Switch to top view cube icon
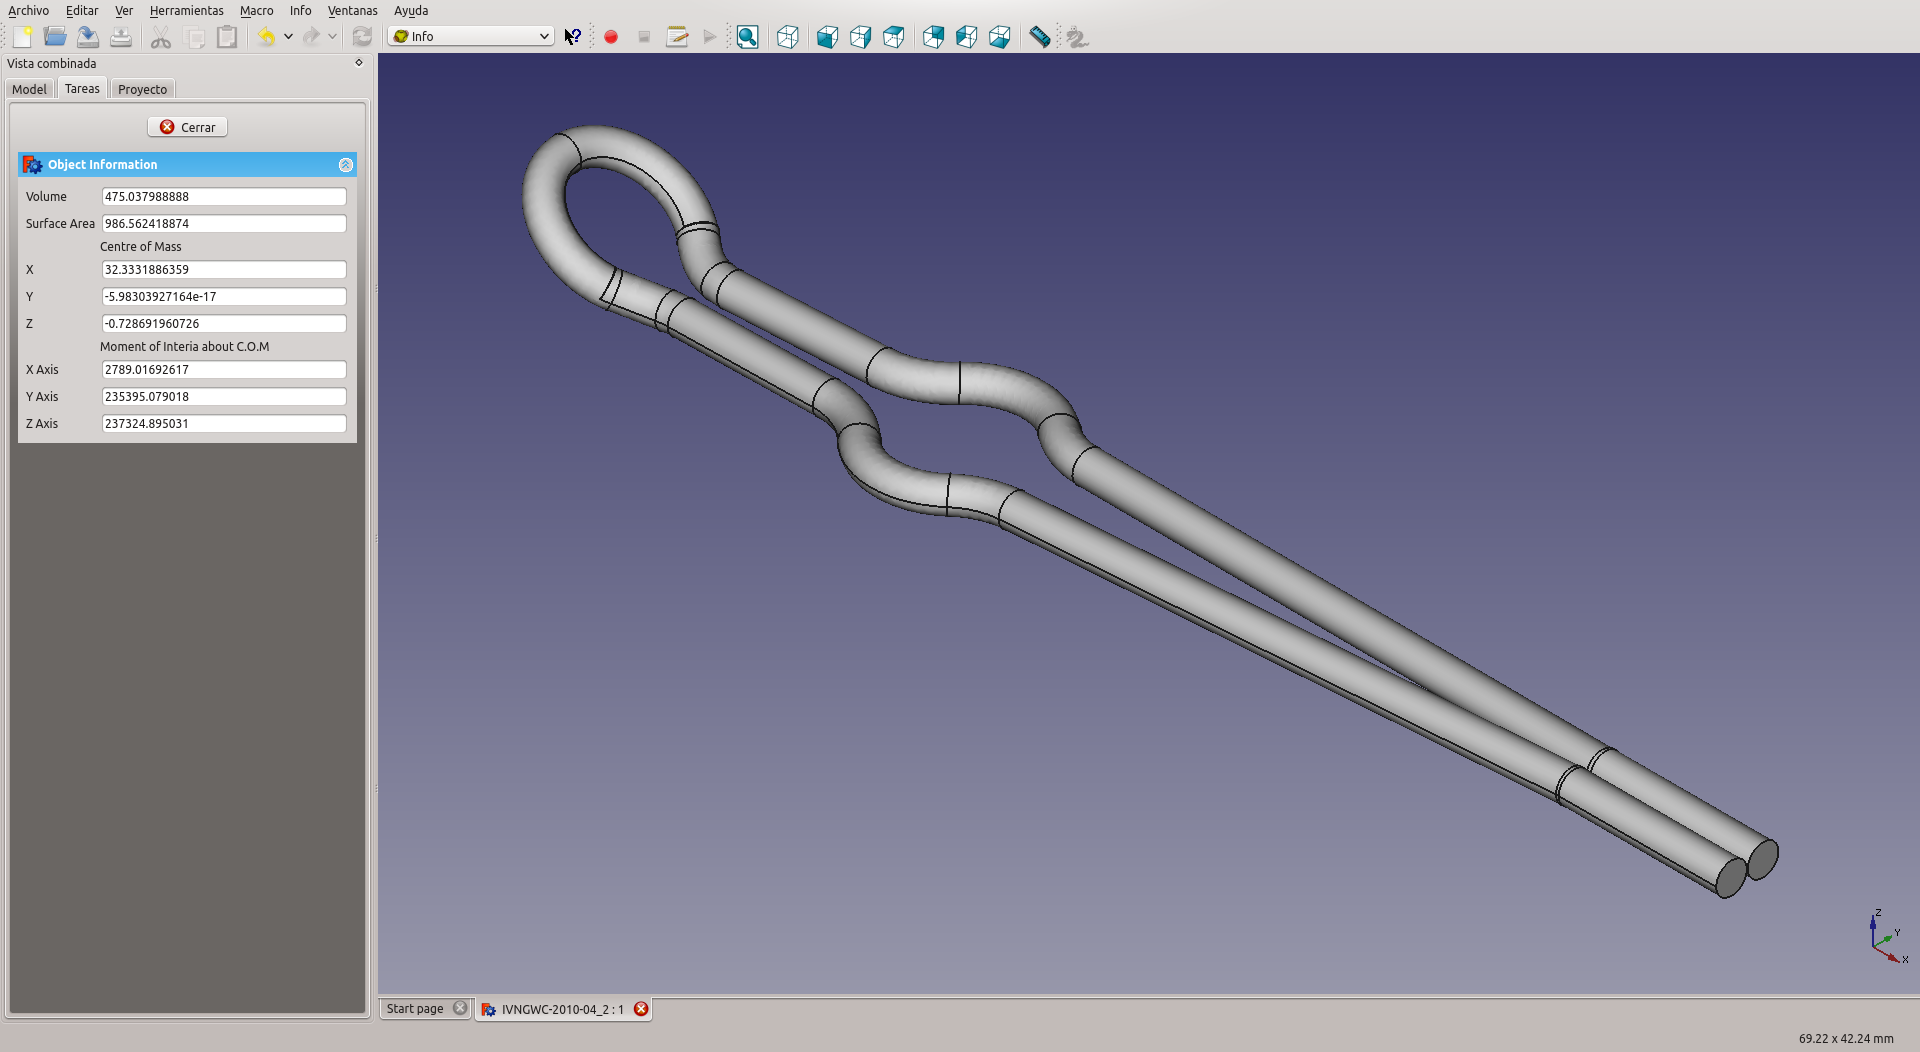Image resolution: width=1920 pixels, height=1052 pixels. coord(860,37)
